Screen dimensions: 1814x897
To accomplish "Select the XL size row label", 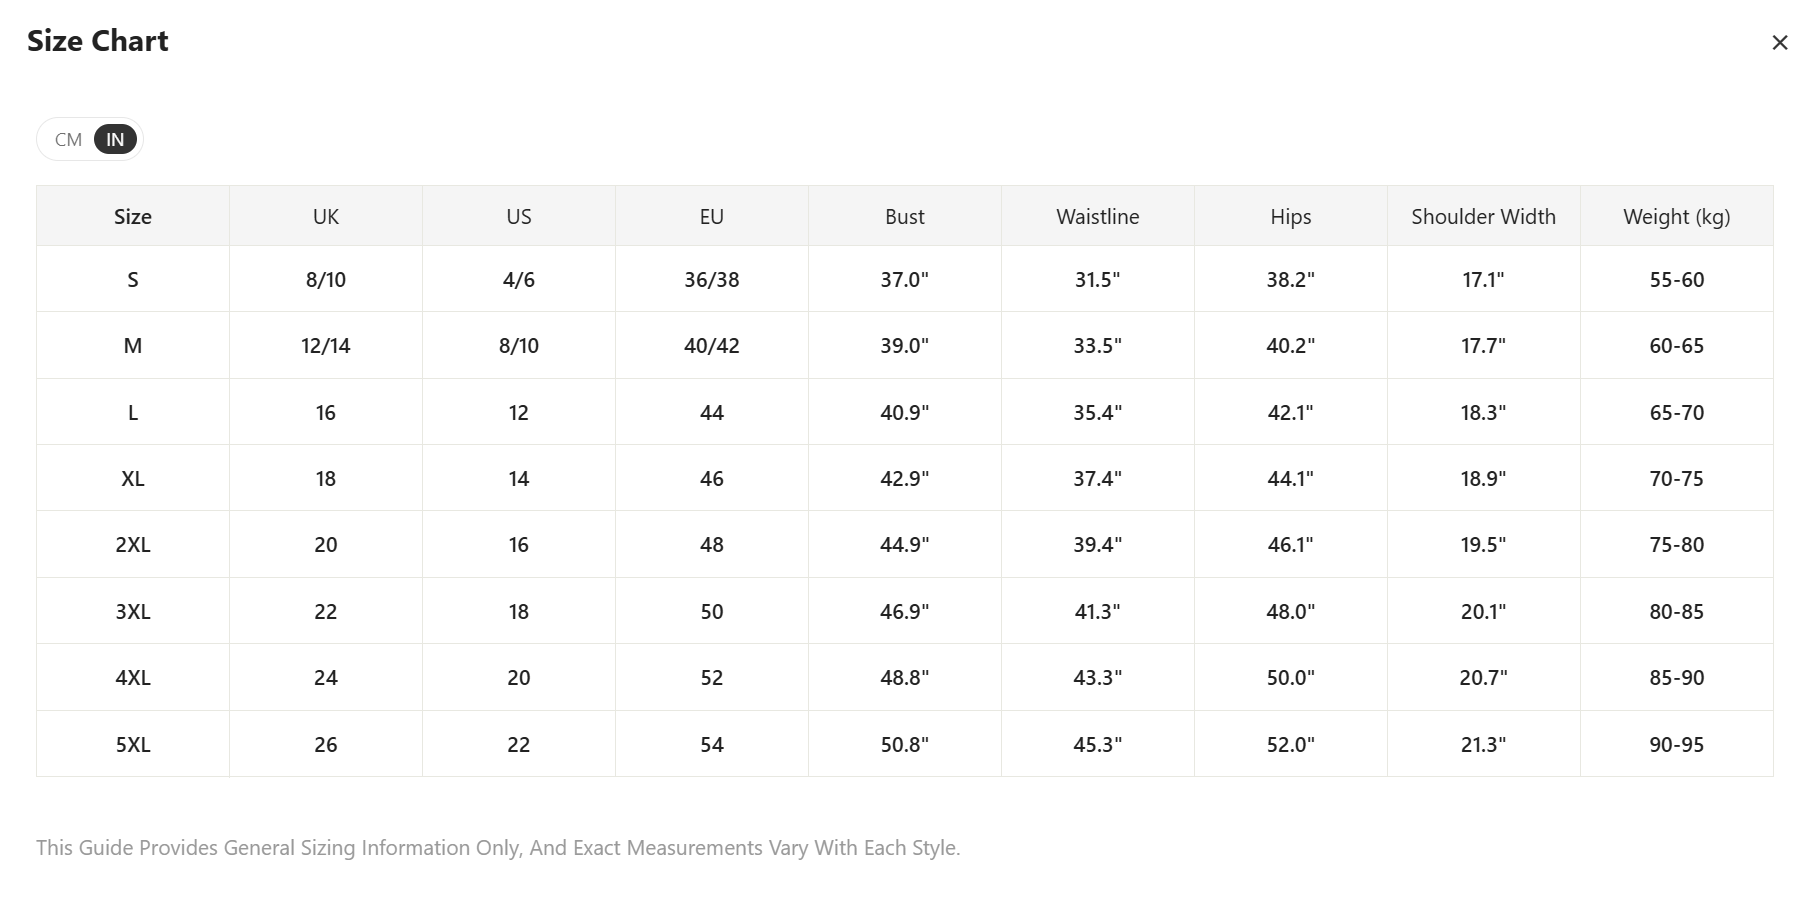I will click(x=133, y=479).
